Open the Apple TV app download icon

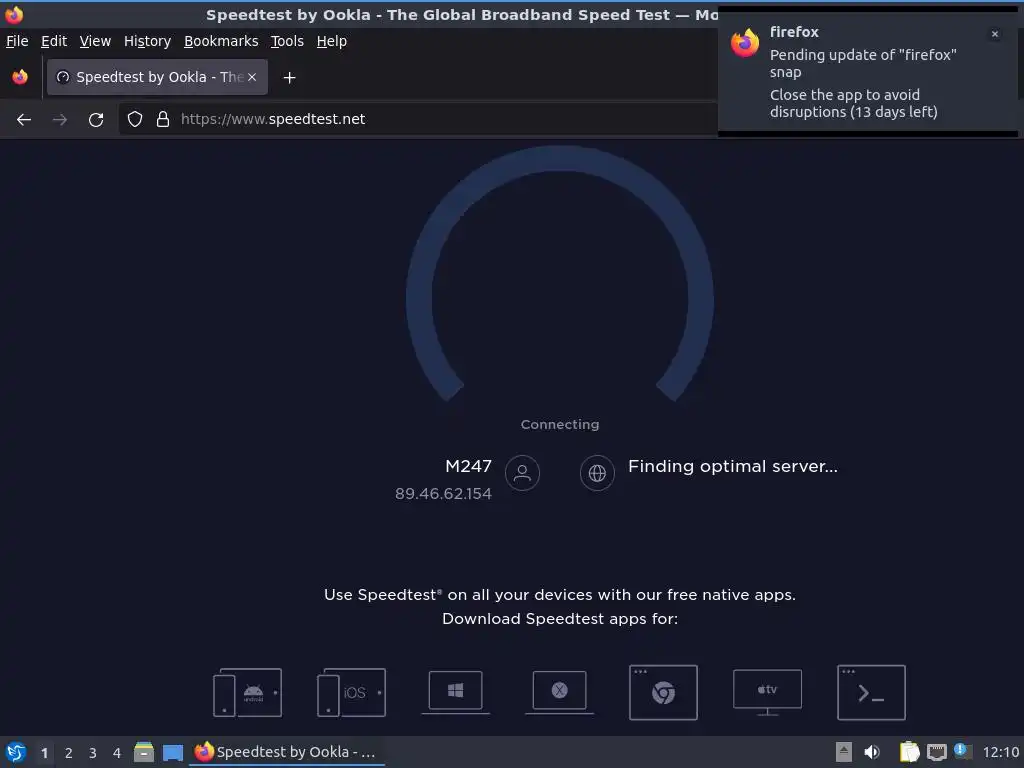pos(767,692)
